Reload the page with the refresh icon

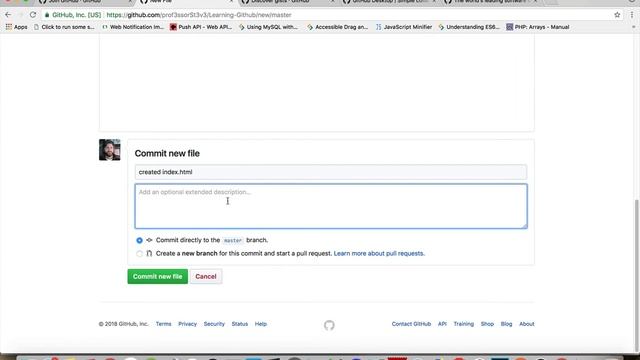(33, 15)
